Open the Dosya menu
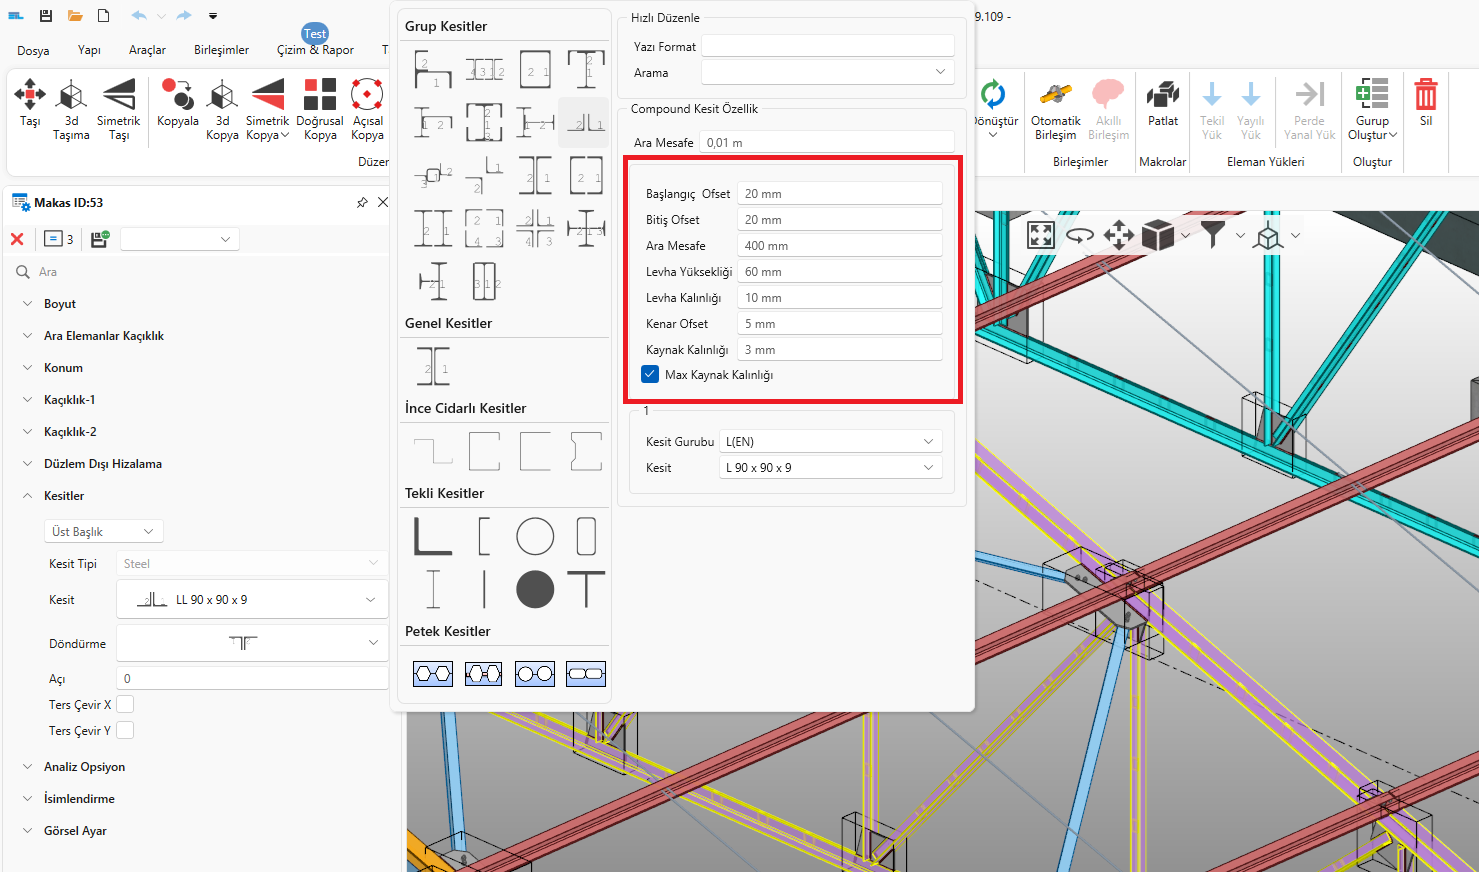Viewport: 1479px width, 872px height. [x=33, y=50]
